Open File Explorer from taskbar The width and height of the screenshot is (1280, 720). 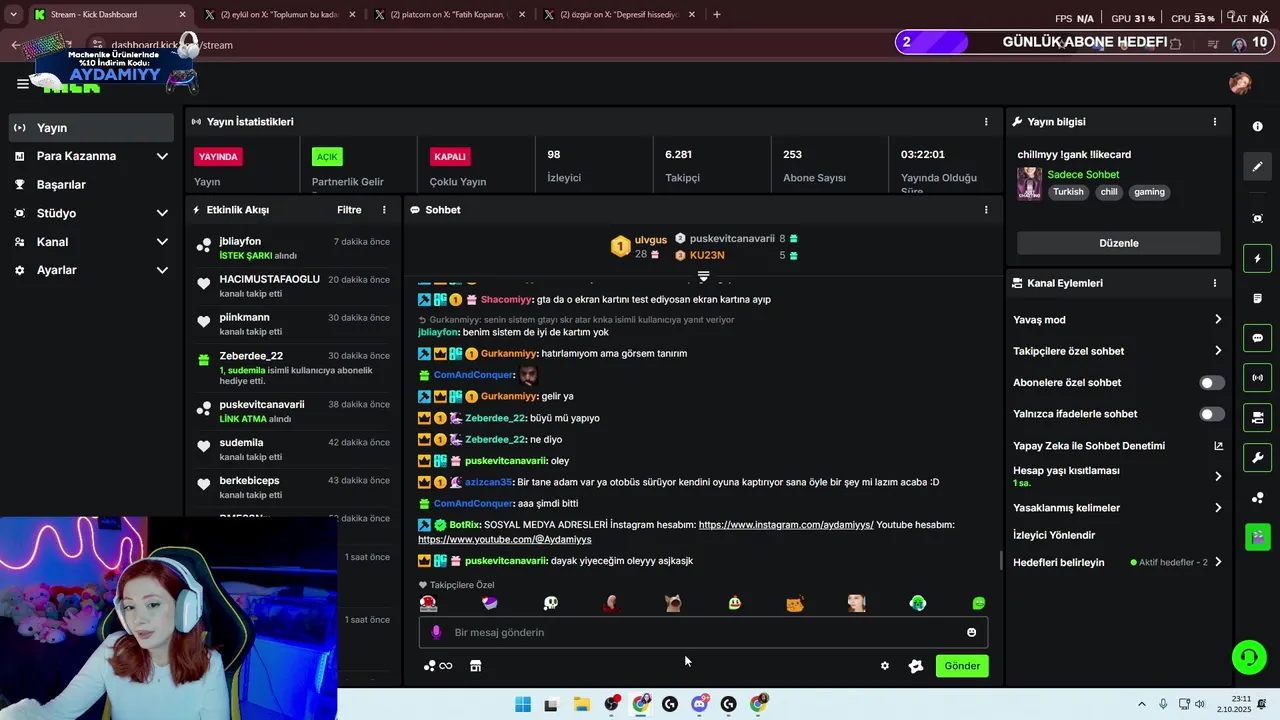click(582, 704)
